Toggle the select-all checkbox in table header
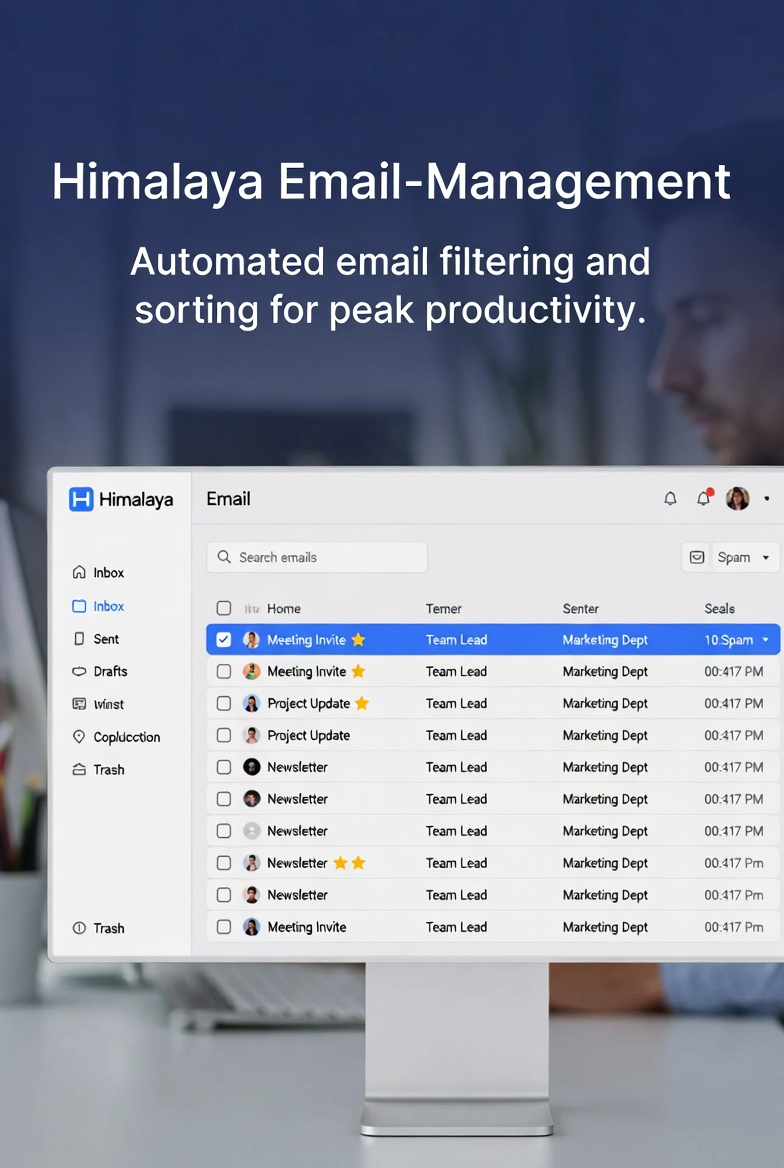Screen dimensions: 784x1168 coord(224,608)
